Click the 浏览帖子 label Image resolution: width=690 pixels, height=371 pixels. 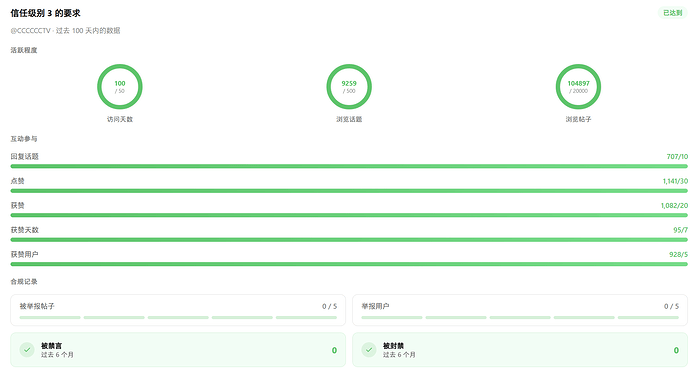[x=578, y=119]
